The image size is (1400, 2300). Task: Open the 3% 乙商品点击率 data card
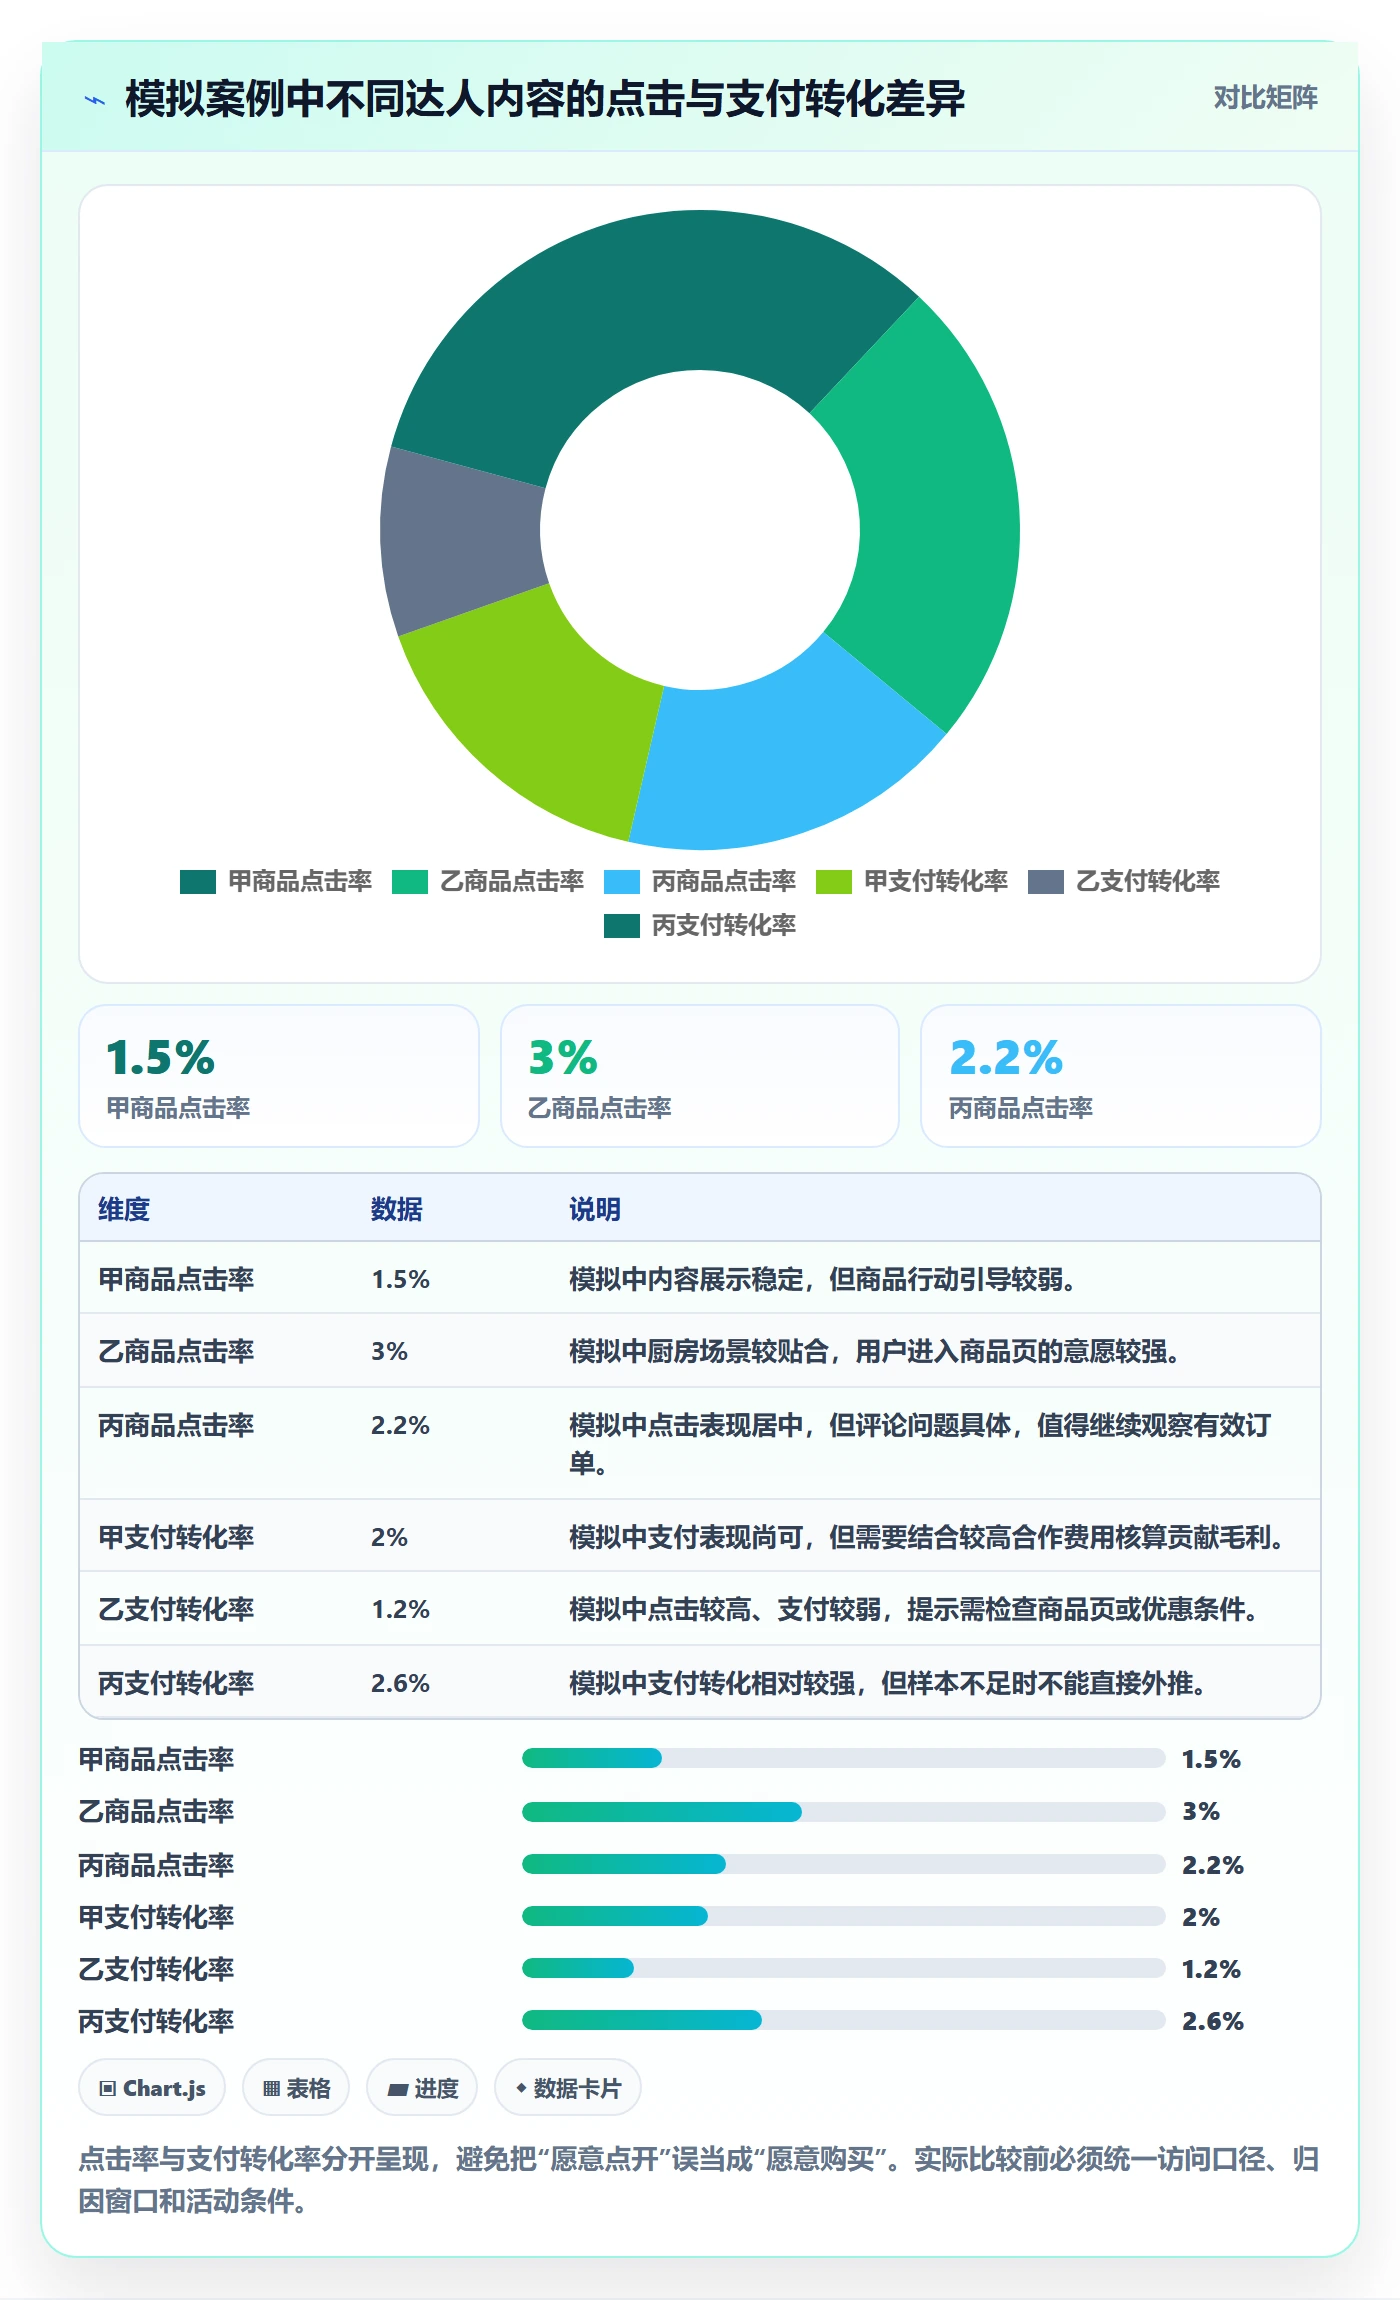coord(700,1076)
